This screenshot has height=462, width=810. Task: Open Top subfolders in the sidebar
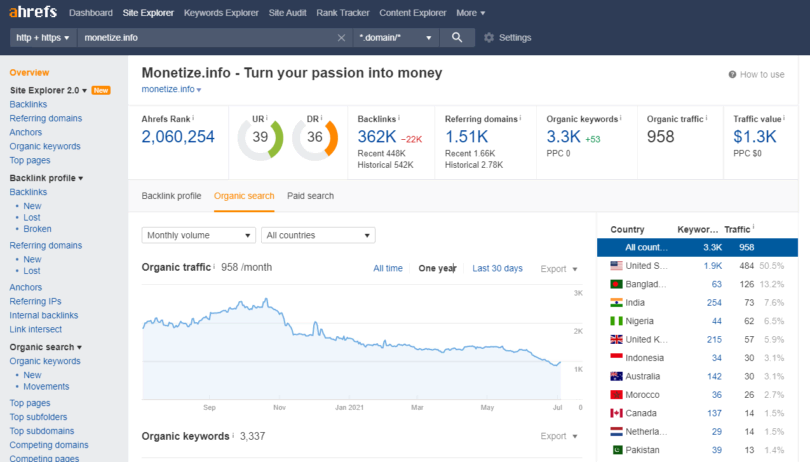38,417
